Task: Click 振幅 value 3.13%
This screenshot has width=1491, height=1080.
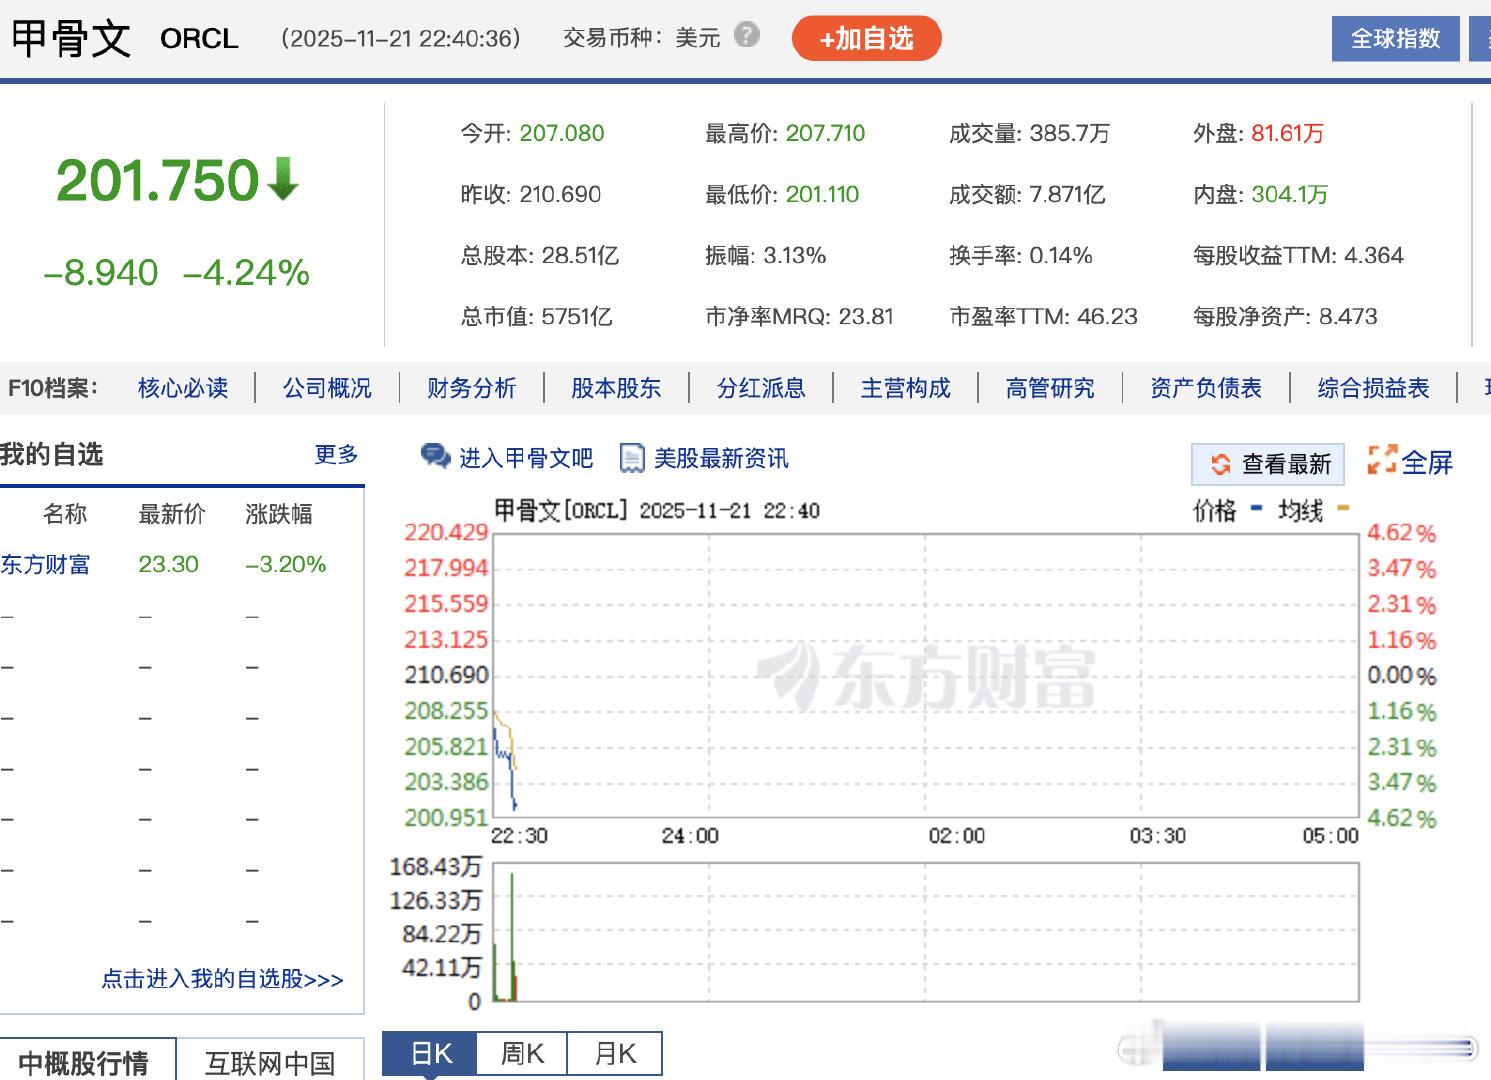Action: 795,255
